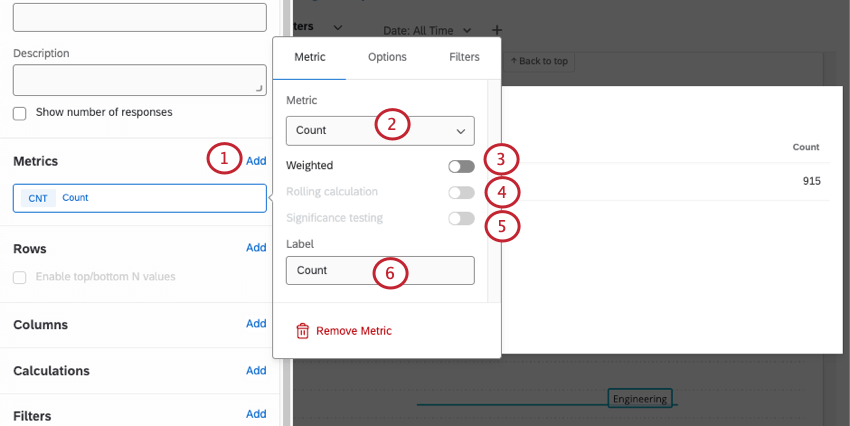The image size is (850, 426).
Task: Click the Metrics section heading
Action: pos(35,162)
